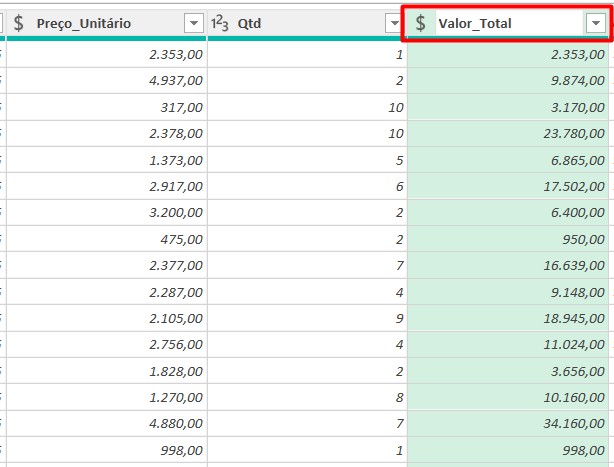Click the currency type icon on Valor_Total
This screenshot has width=614, height=467.
click(421, 23)
